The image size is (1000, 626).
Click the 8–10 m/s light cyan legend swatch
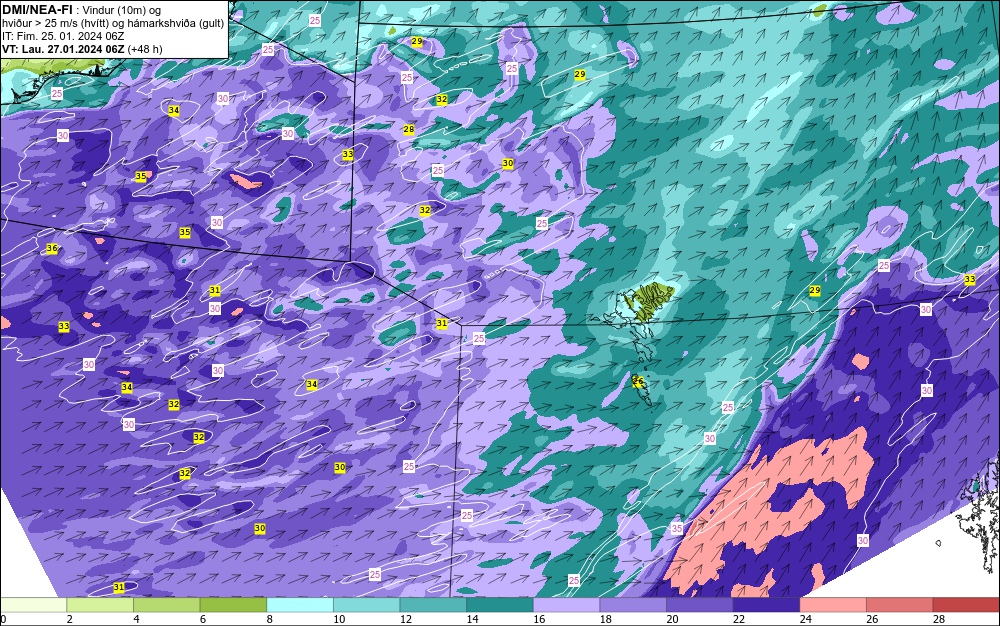300,605
